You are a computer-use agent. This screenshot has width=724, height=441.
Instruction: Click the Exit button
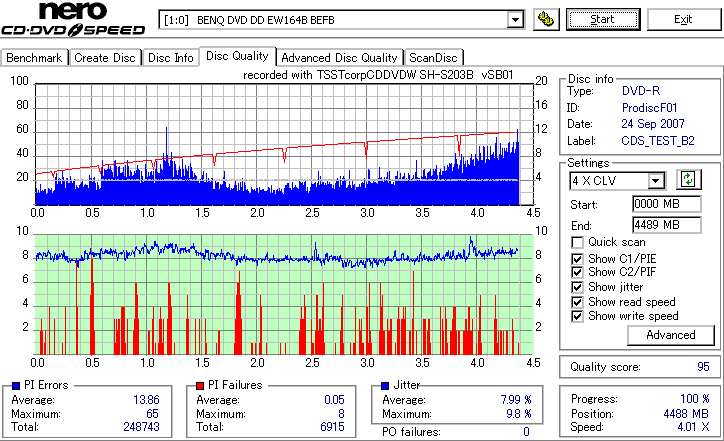[683, 19]
